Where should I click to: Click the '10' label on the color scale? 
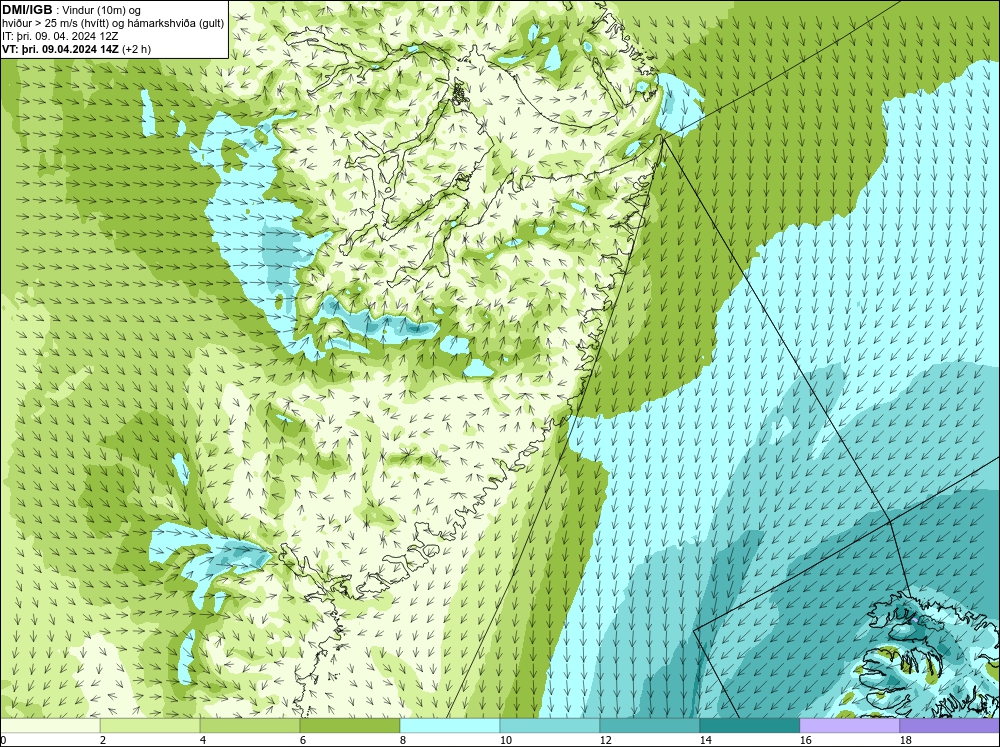(505, 740)
